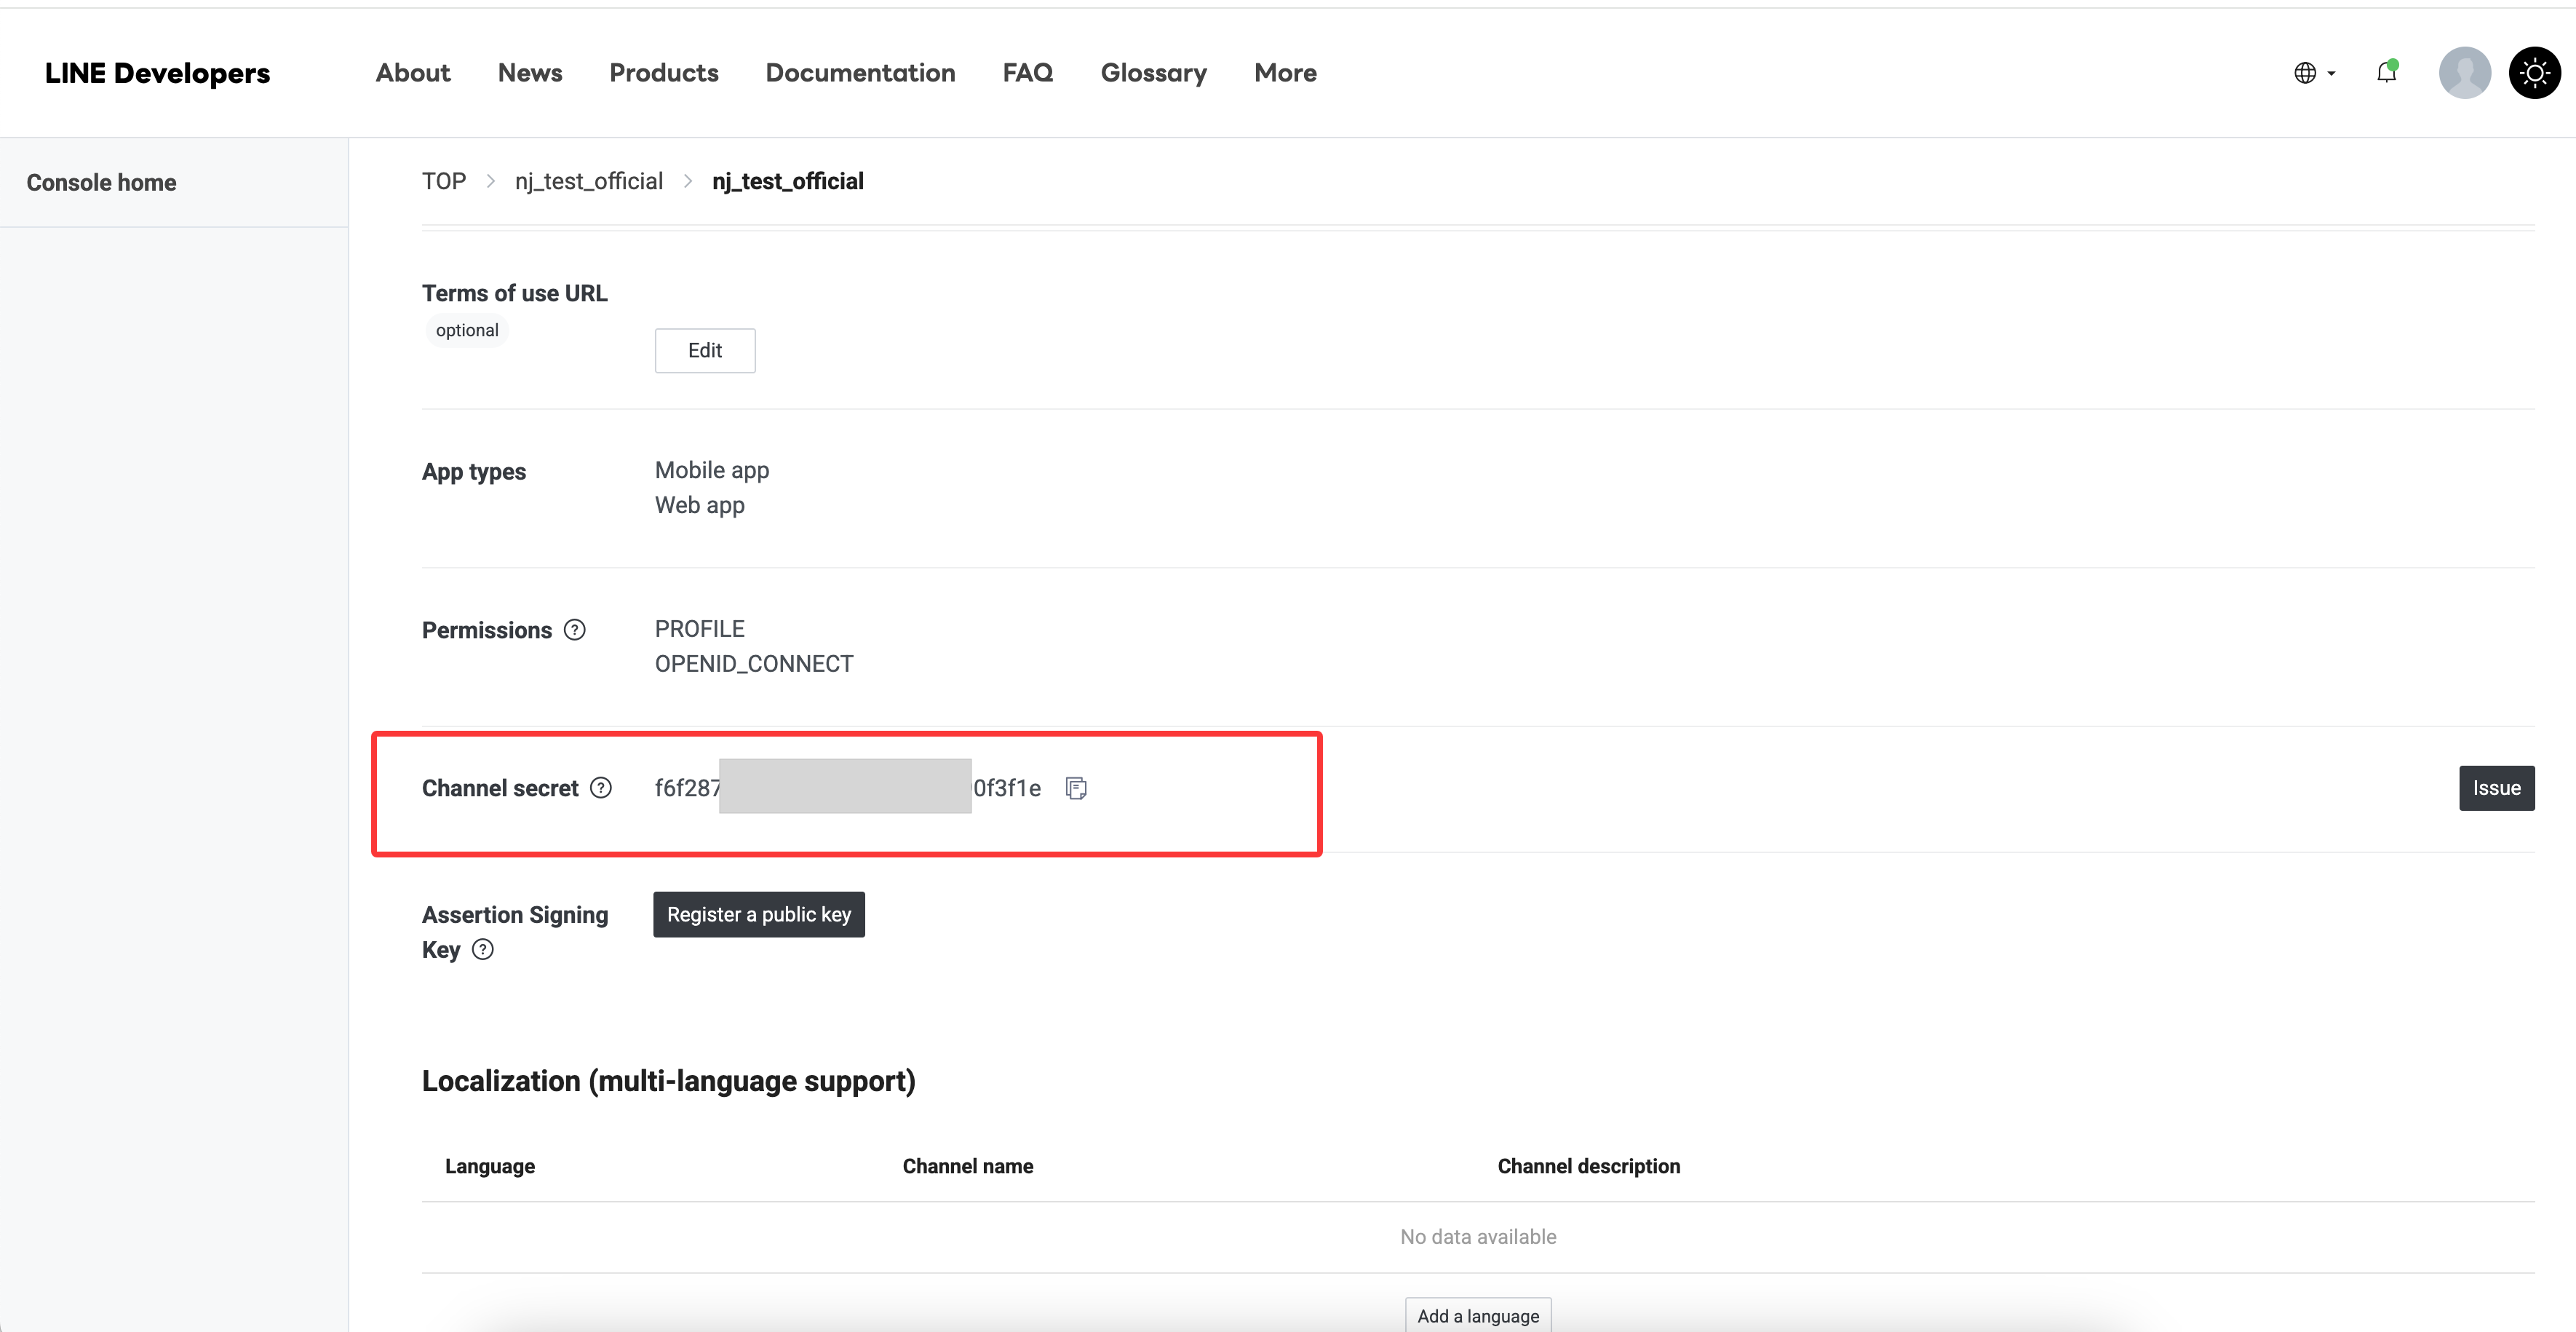Image resolution: width=2576 pixels, height=1332 pixels.
Task: Open the language globe dropdown
Action: click(x=2315, y=73)
